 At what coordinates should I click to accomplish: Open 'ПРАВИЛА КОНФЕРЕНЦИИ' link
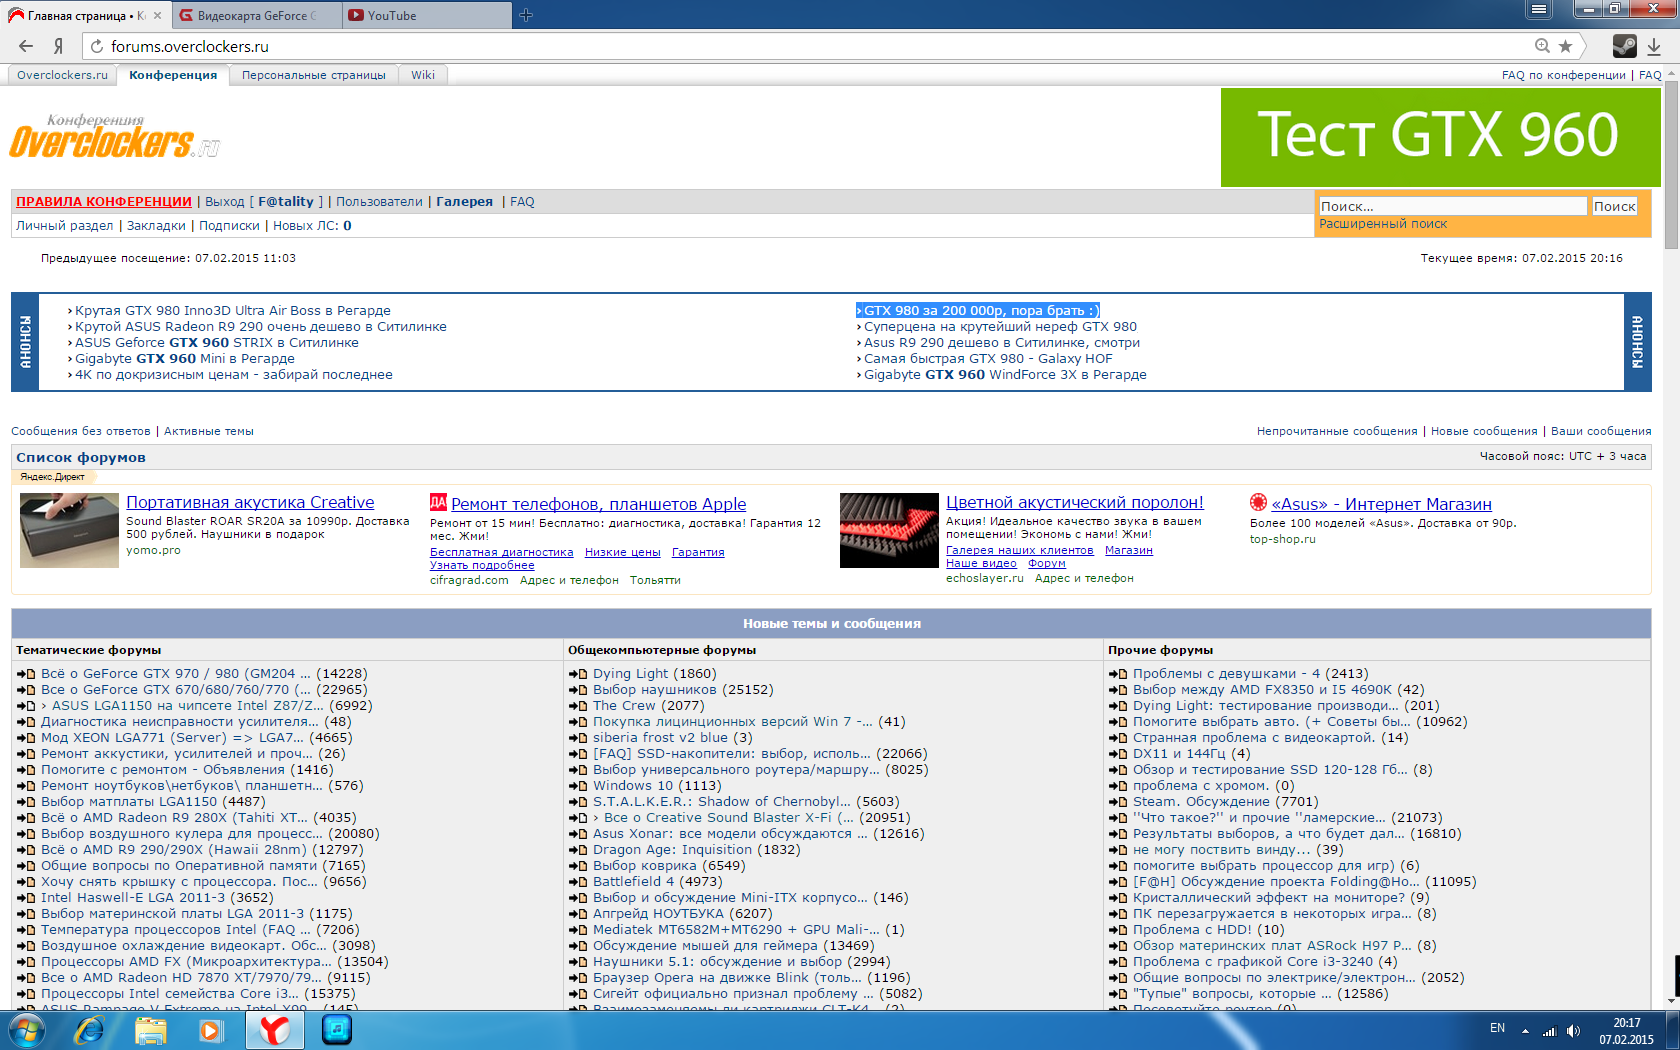click(x=104, y=201)
